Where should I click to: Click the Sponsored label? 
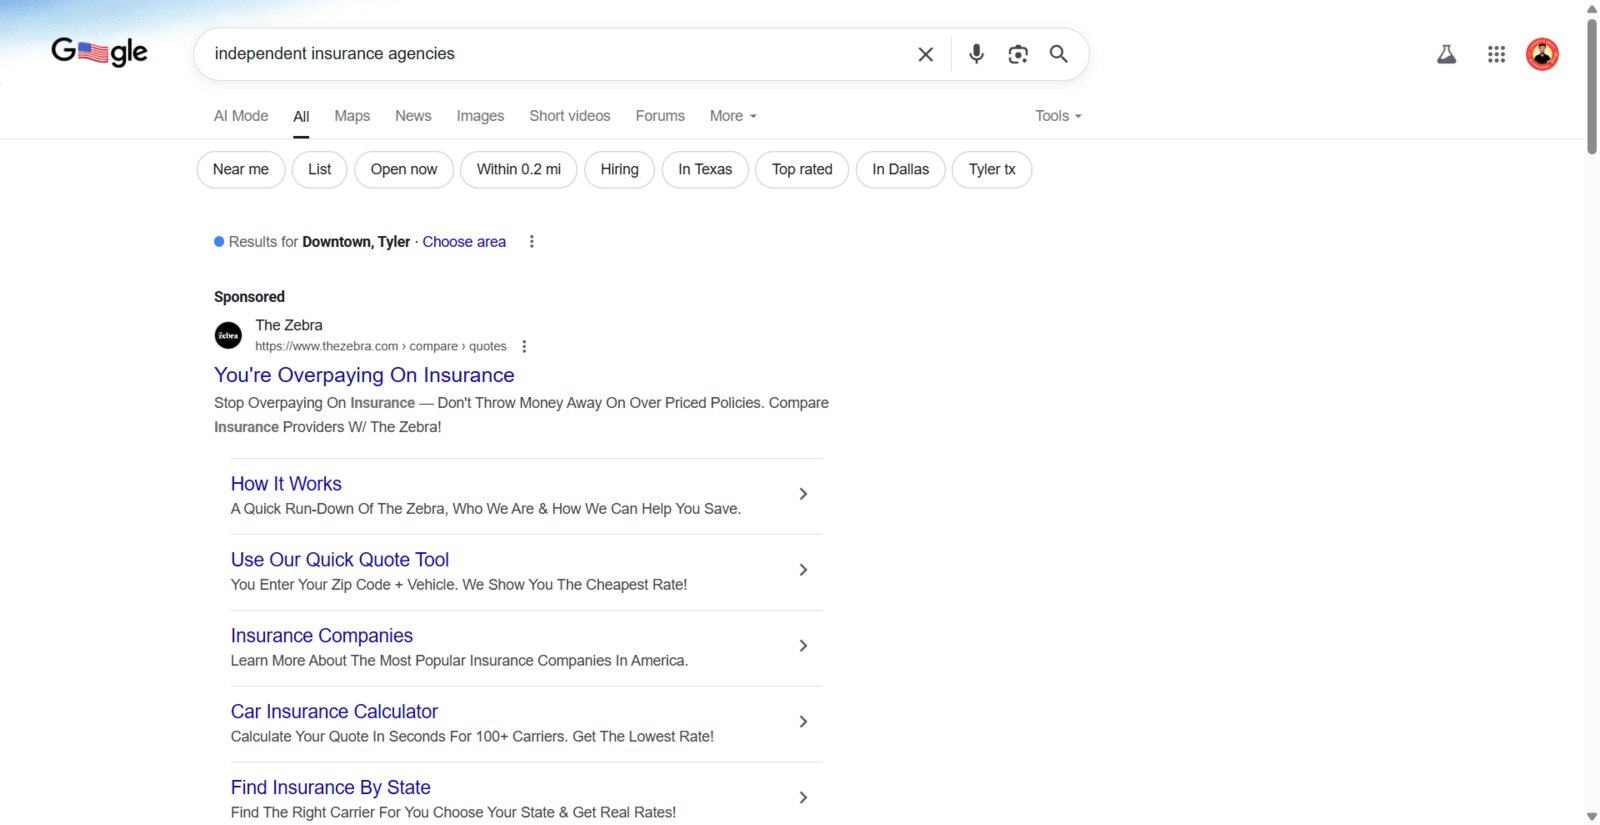point(249,297)
